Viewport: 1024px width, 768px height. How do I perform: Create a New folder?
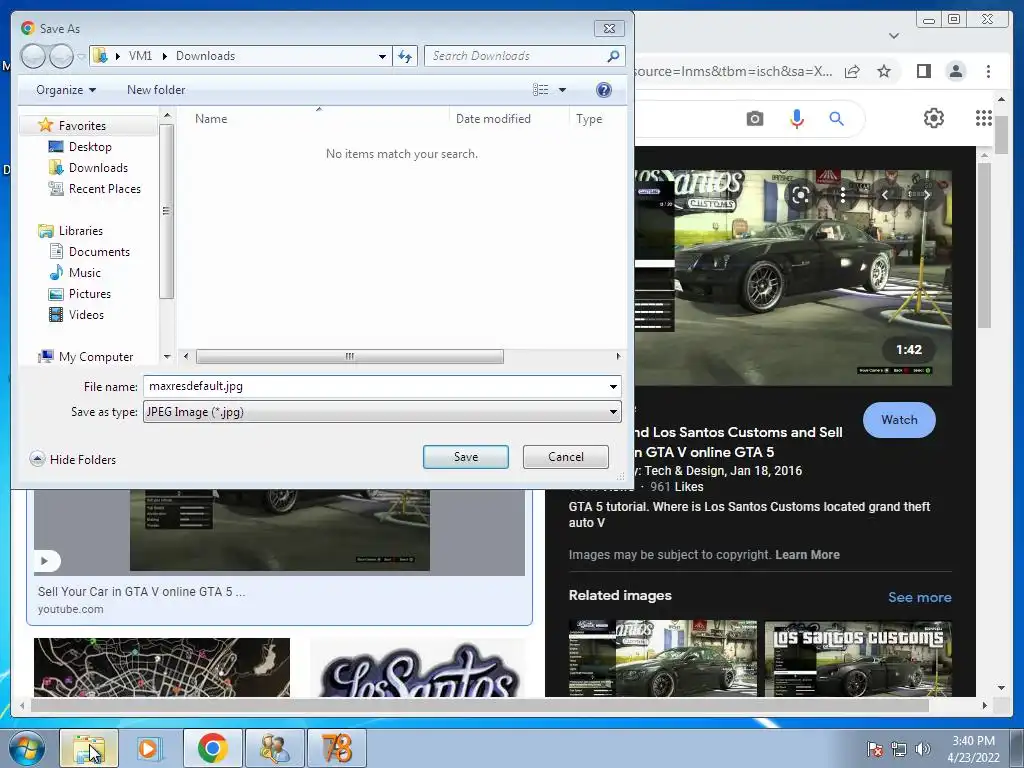point(156,90)
